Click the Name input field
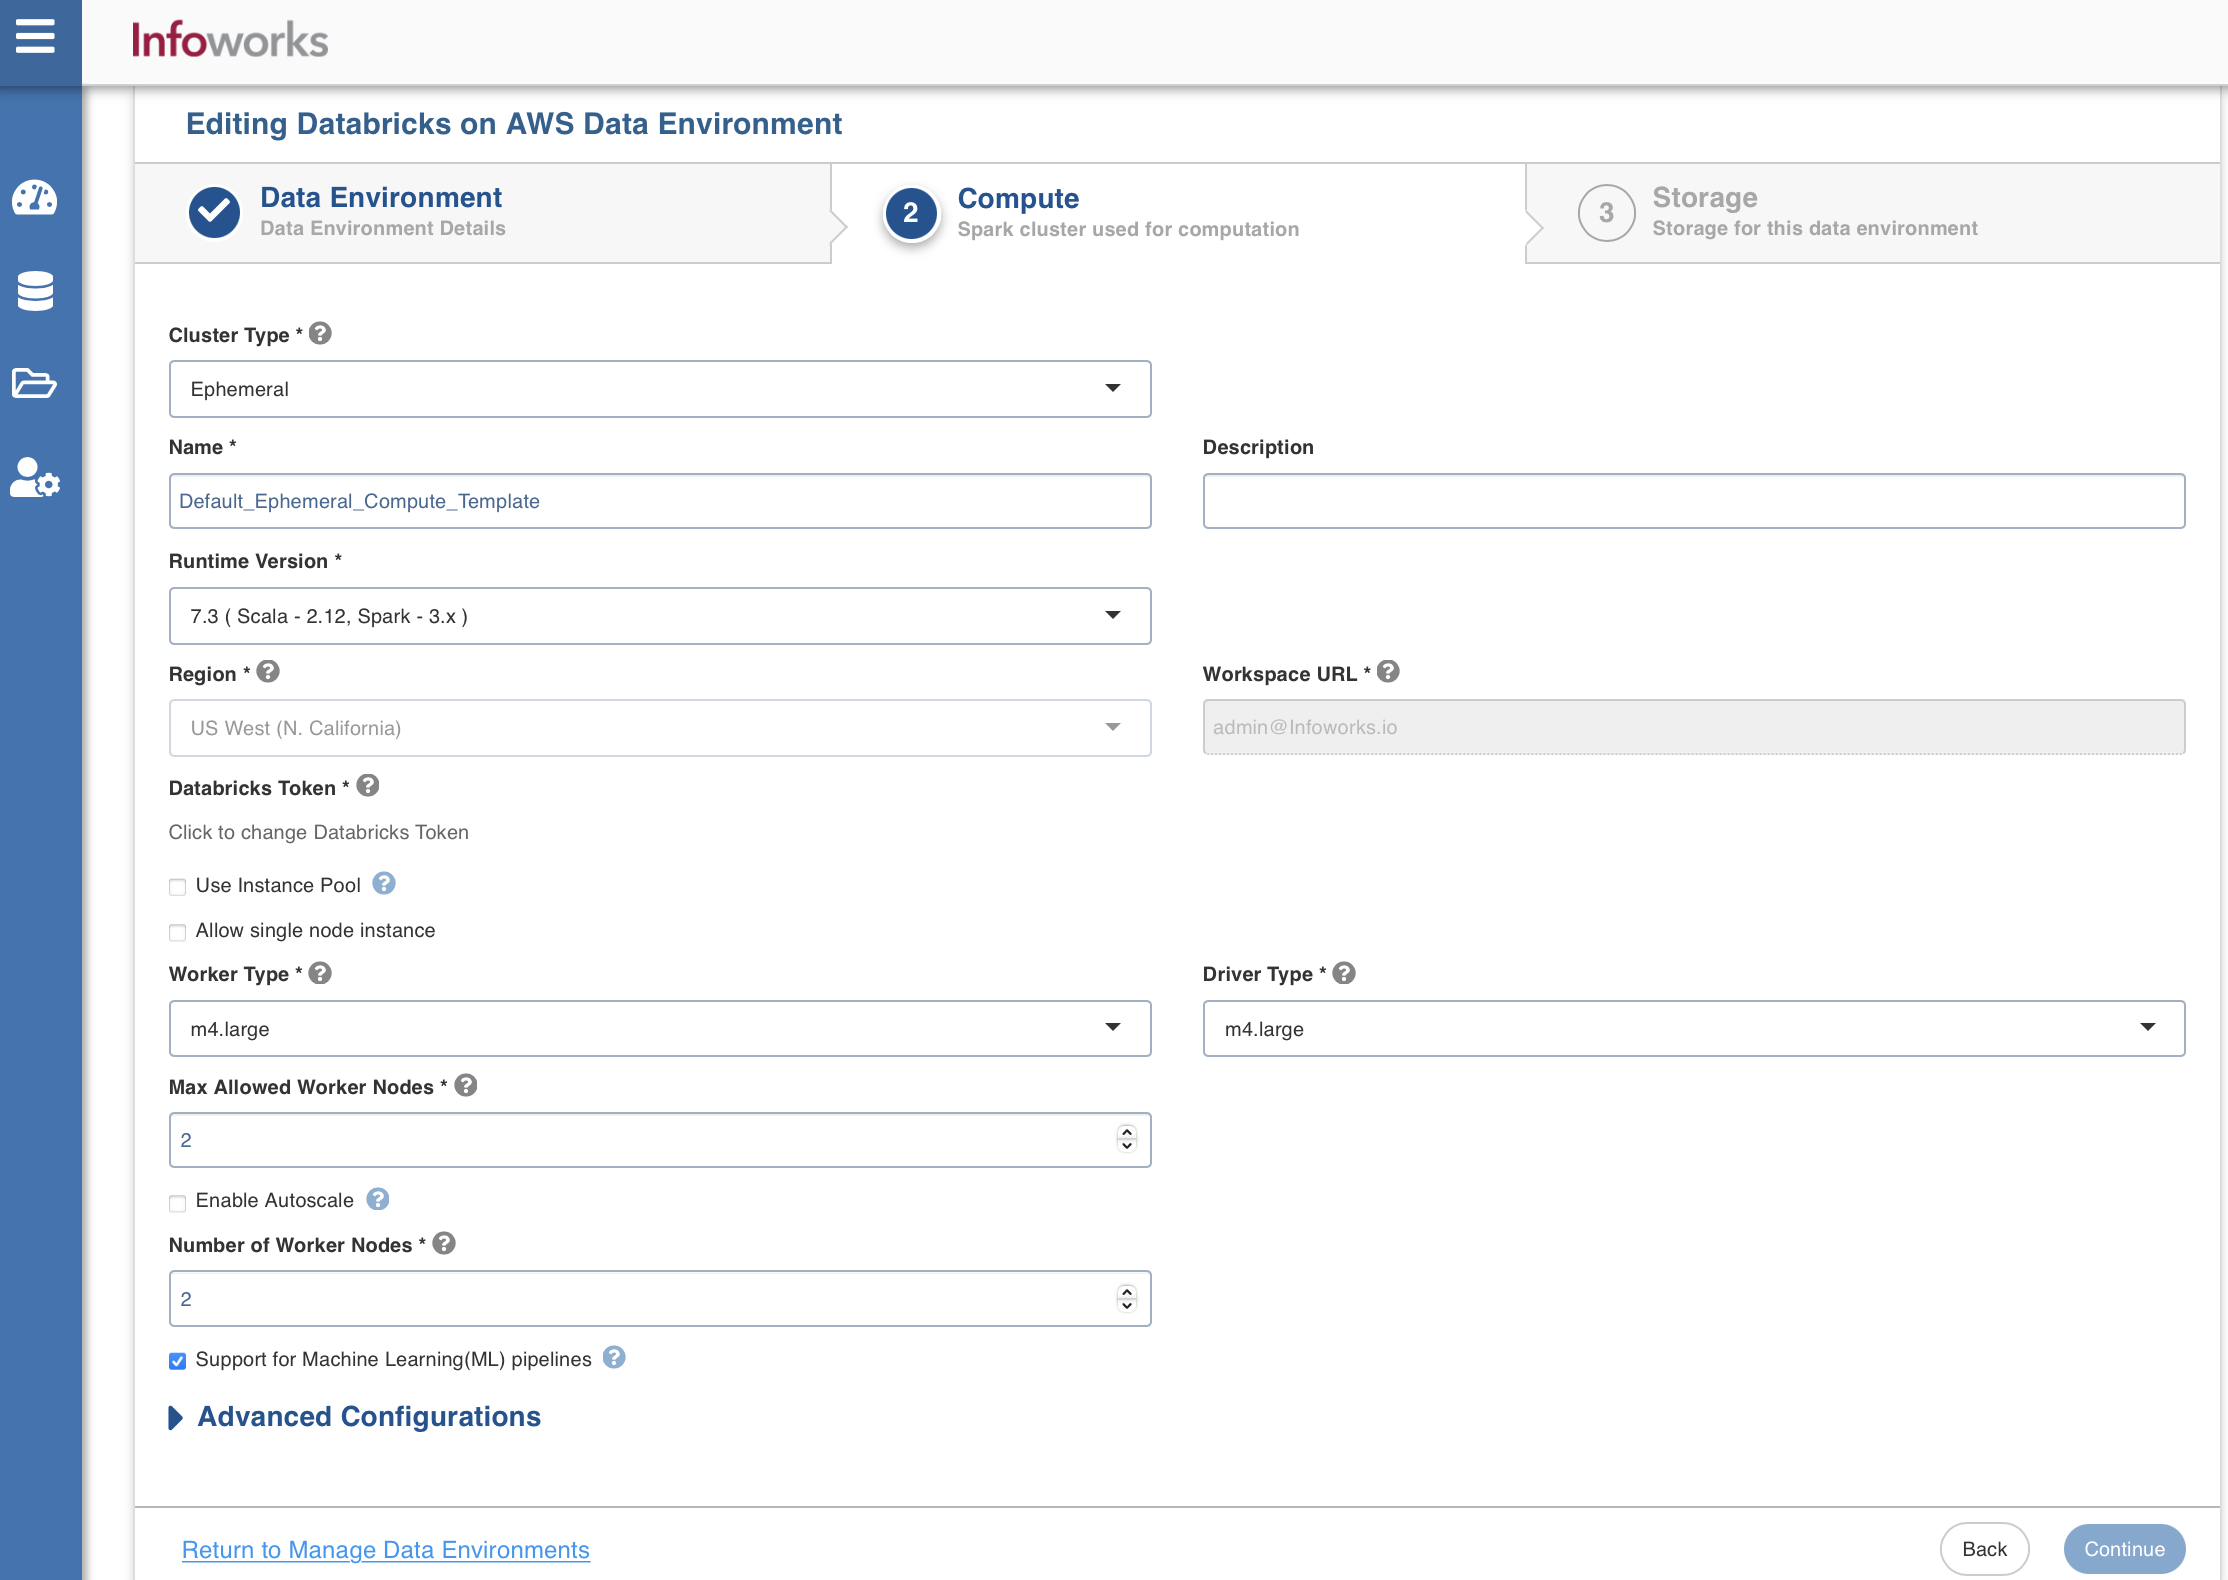Image resolution: width=2228 pixels, height=1580 pixels. click(x=660, y=501)
